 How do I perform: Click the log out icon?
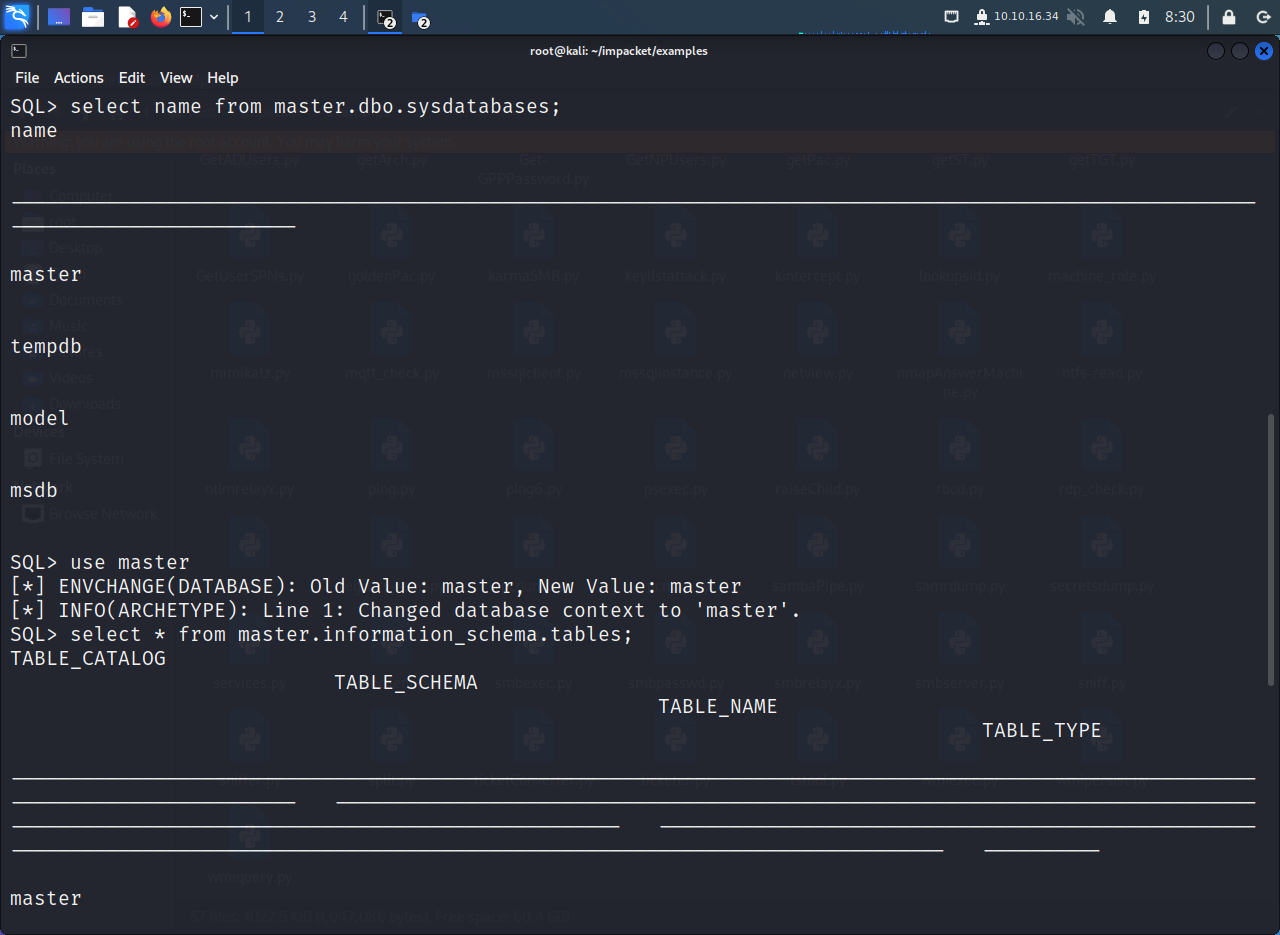(1263, 17)
